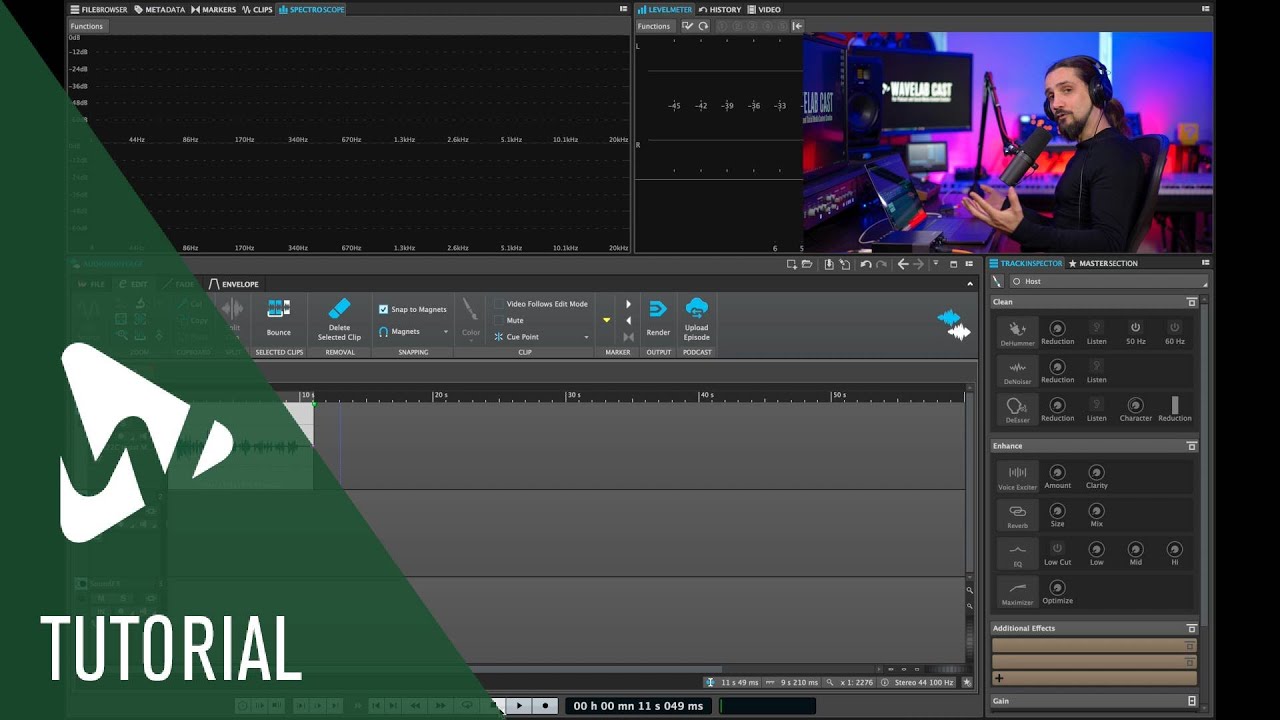Tick the clip Mute checkbox
Viewport: 1280px width, 720px height.
[499, 320]
